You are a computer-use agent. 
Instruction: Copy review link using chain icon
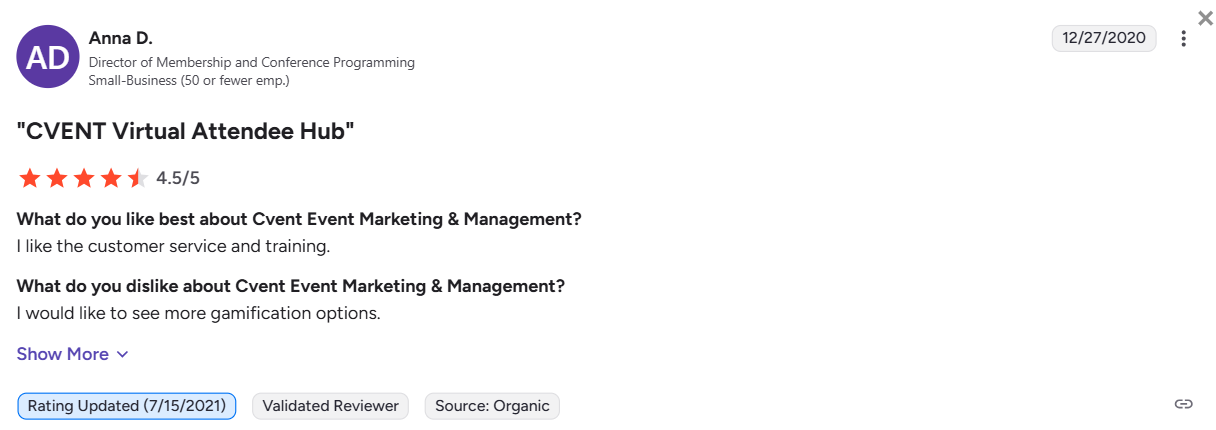point(1184,404)
